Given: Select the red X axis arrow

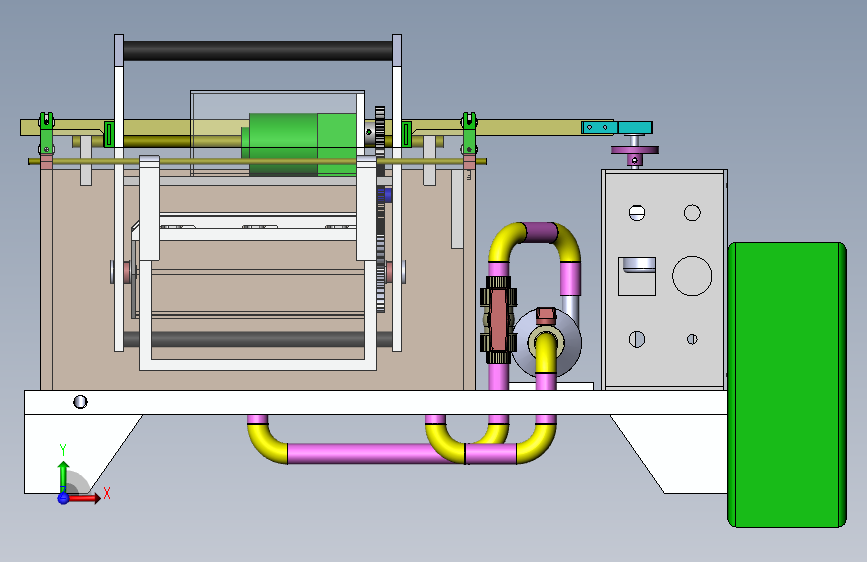Looking at the screenshot, I should pyautogui.click(x=85, y=498).
